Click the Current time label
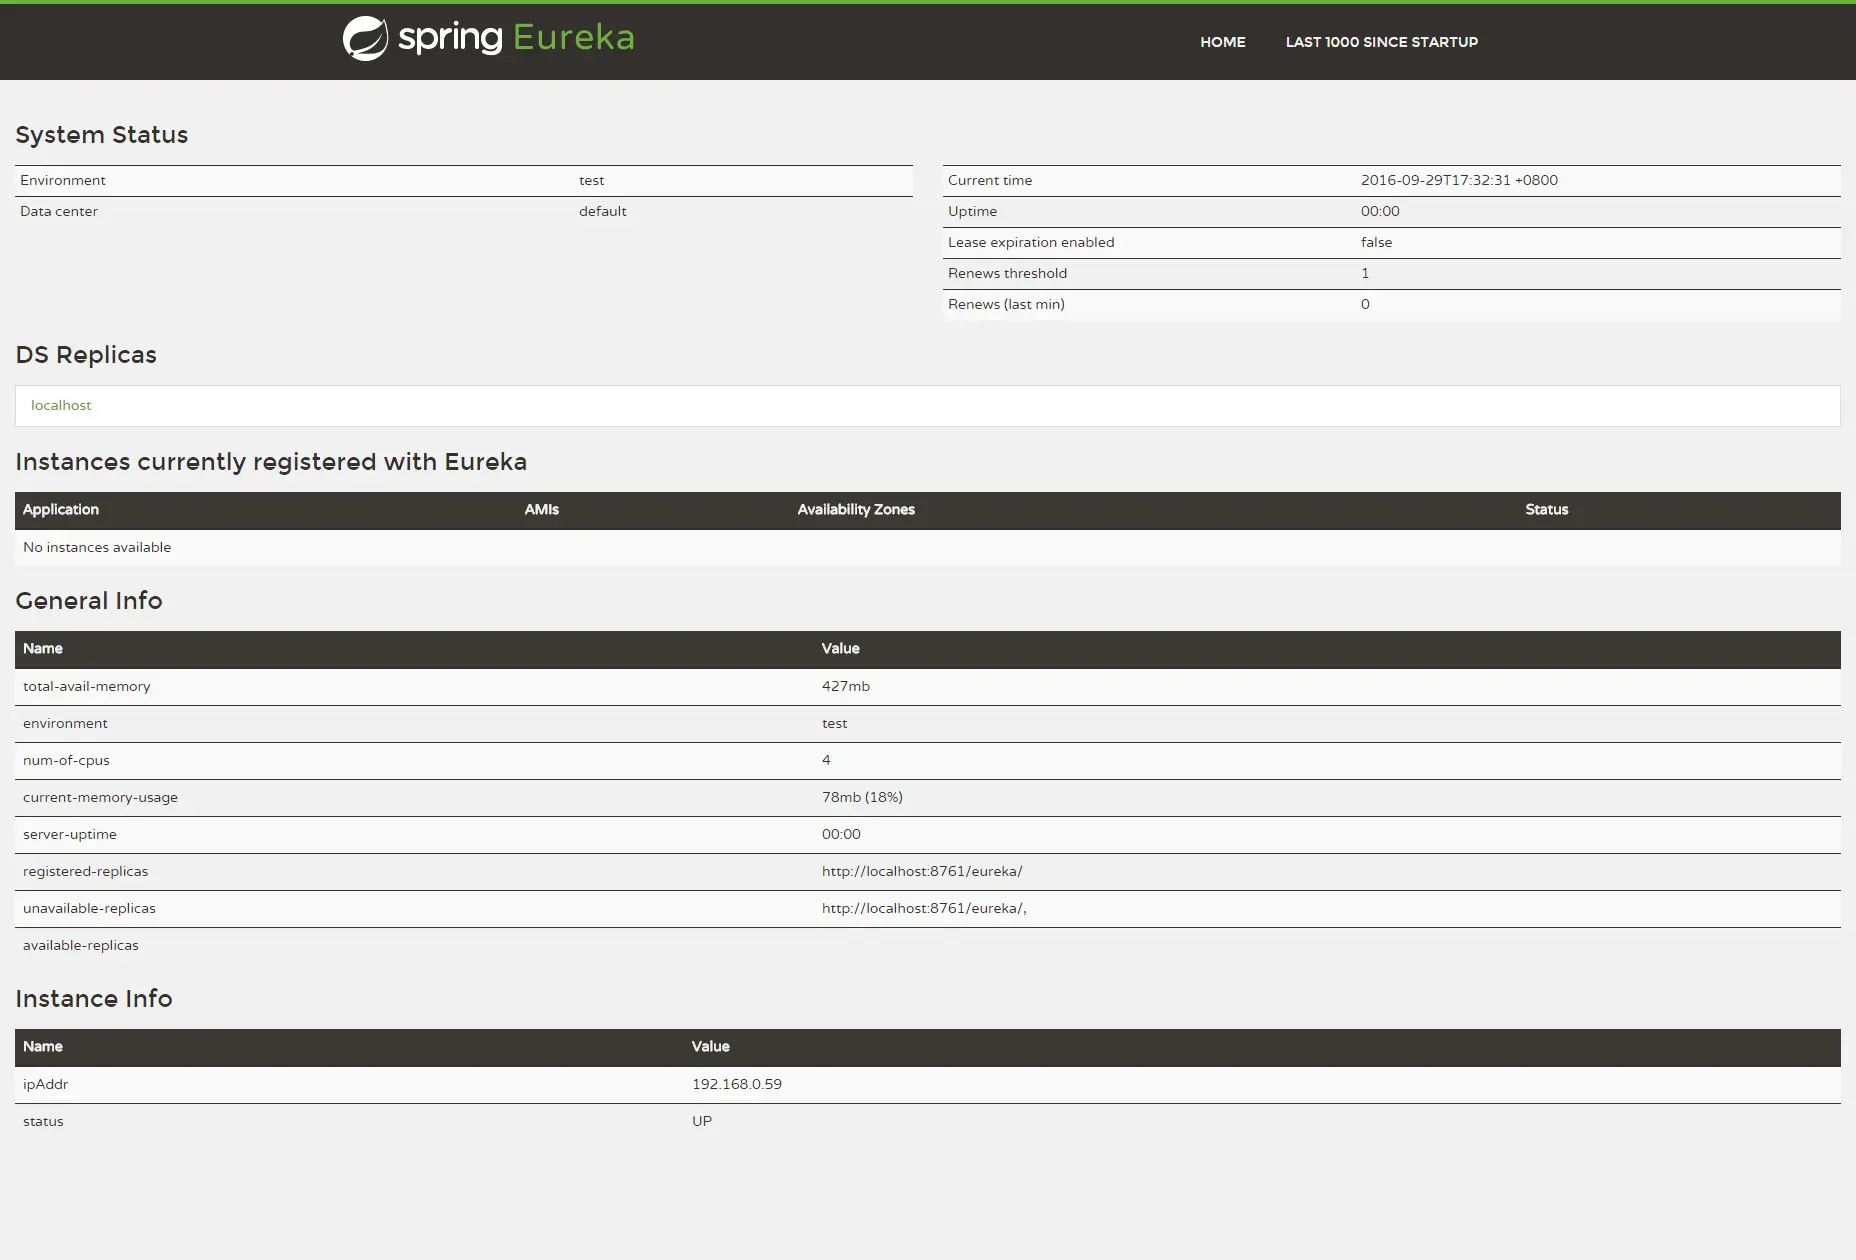 pos(990,180)
